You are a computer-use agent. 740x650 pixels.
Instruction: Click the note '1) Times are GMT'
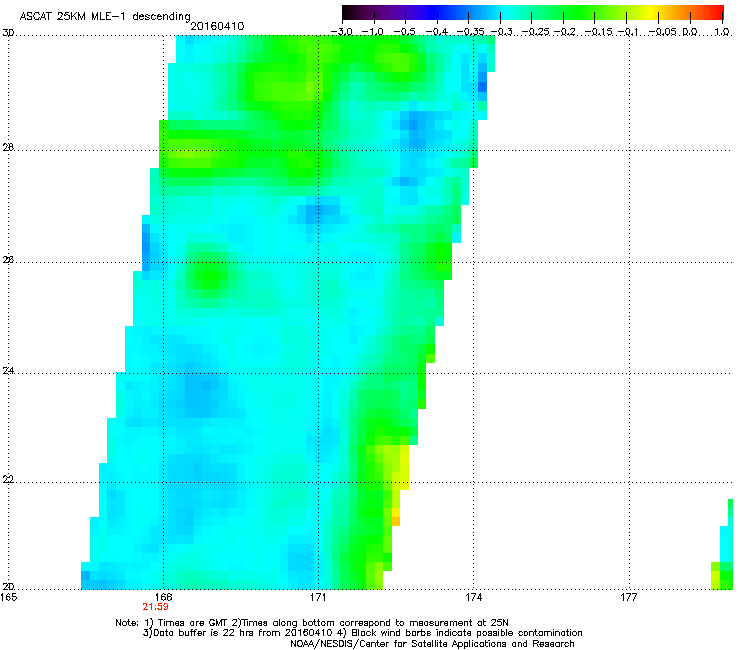point(186,623)
